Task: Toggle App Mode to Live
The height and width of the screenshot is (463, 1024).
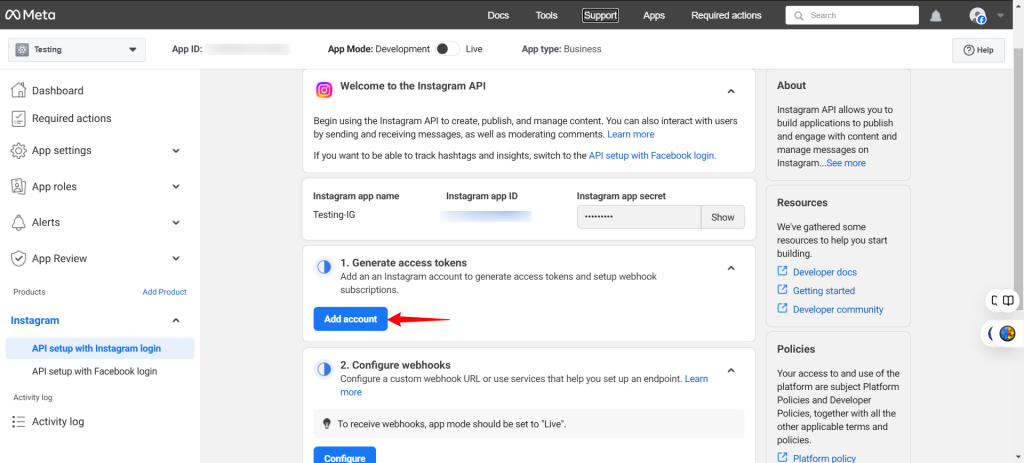Action: [x=448, y=49]
